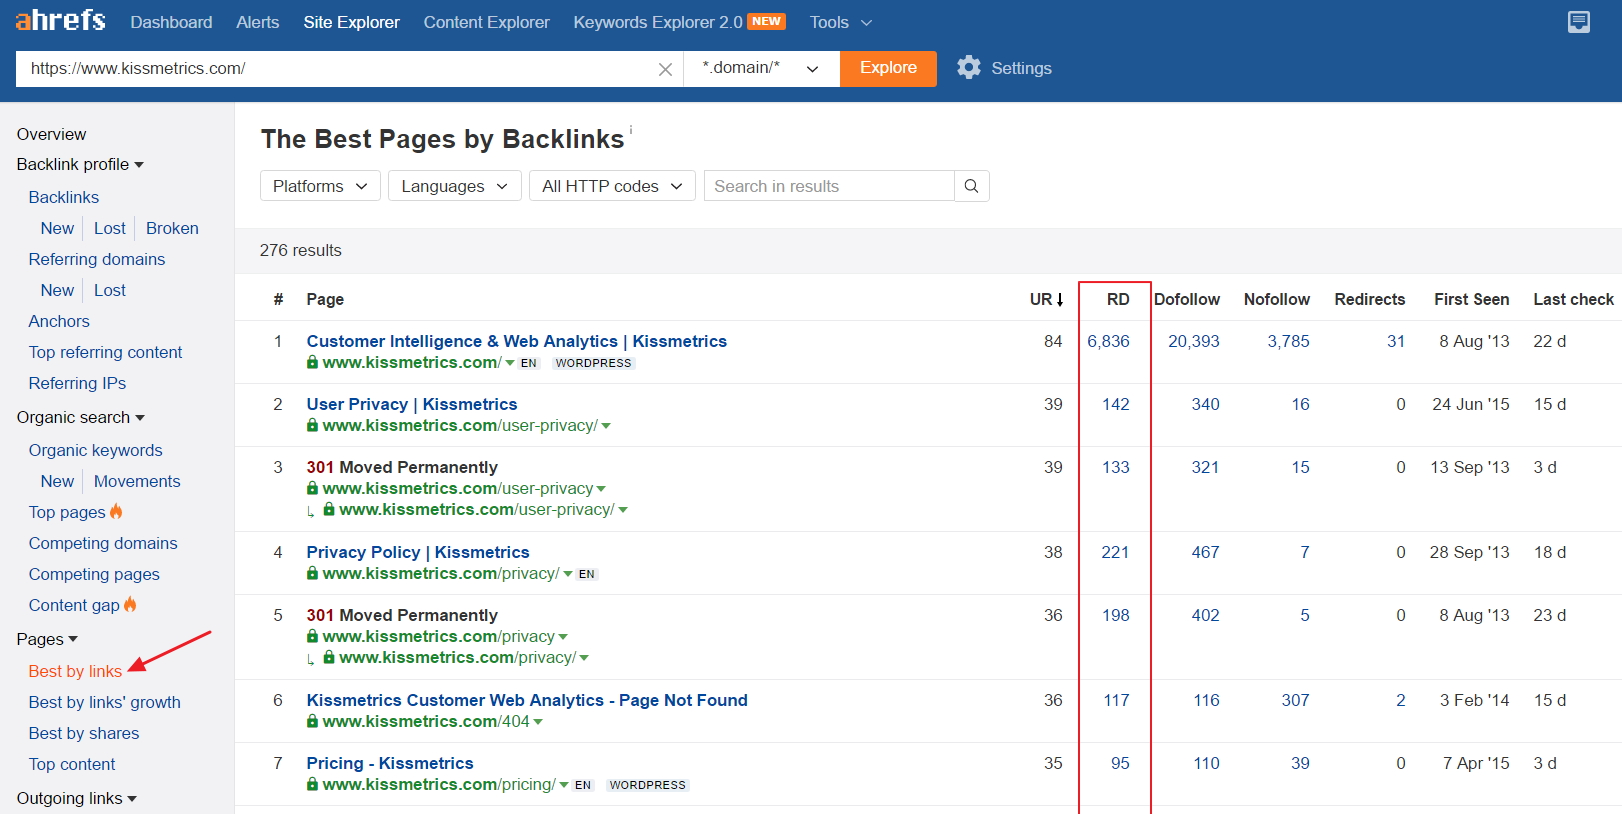Open the messages icon in top bar

[1579, 22]
